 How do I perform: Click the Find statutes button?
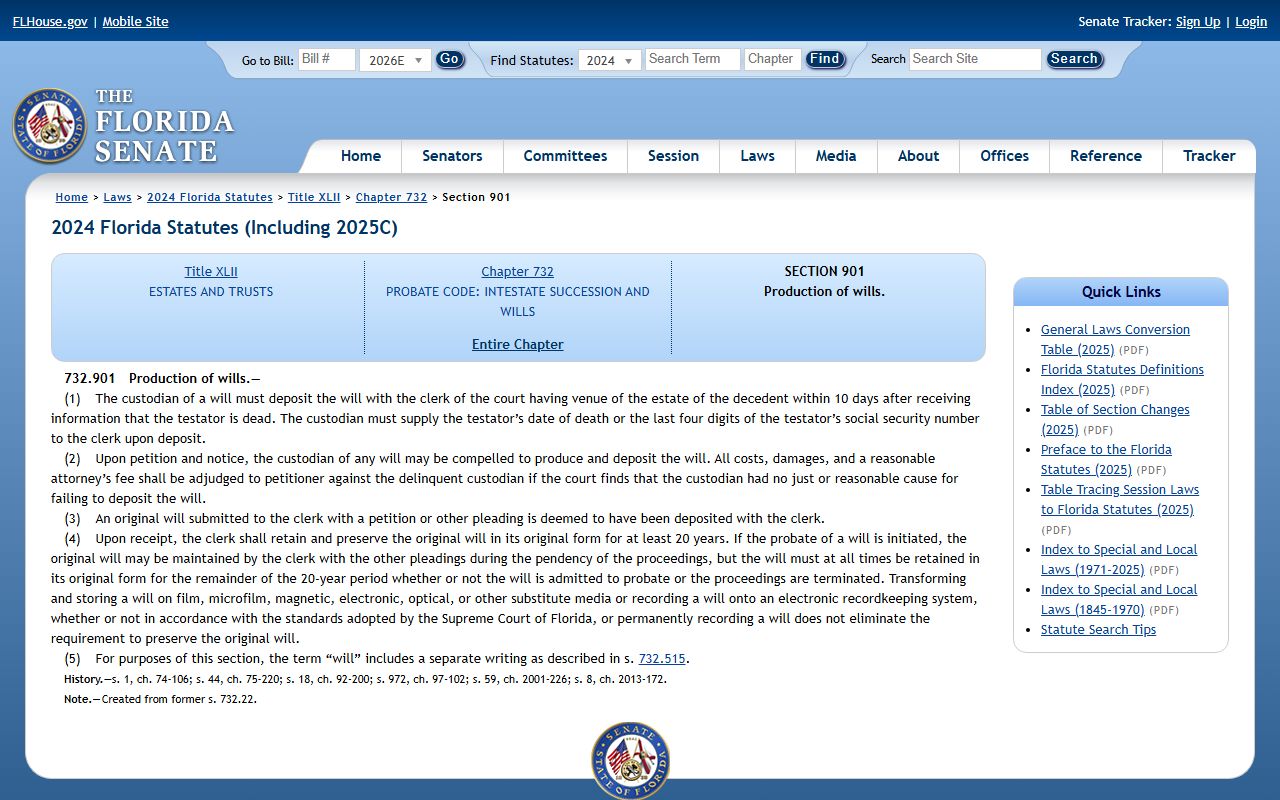(x=825, y=59)
